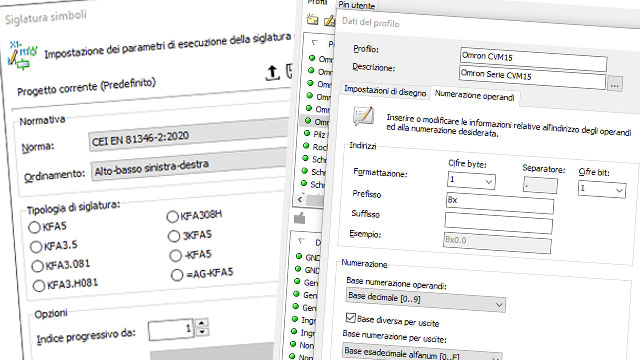Viewport: 640px width, 360px height.
Task: Open the Norma dropdown
Action: pos(189,135)
